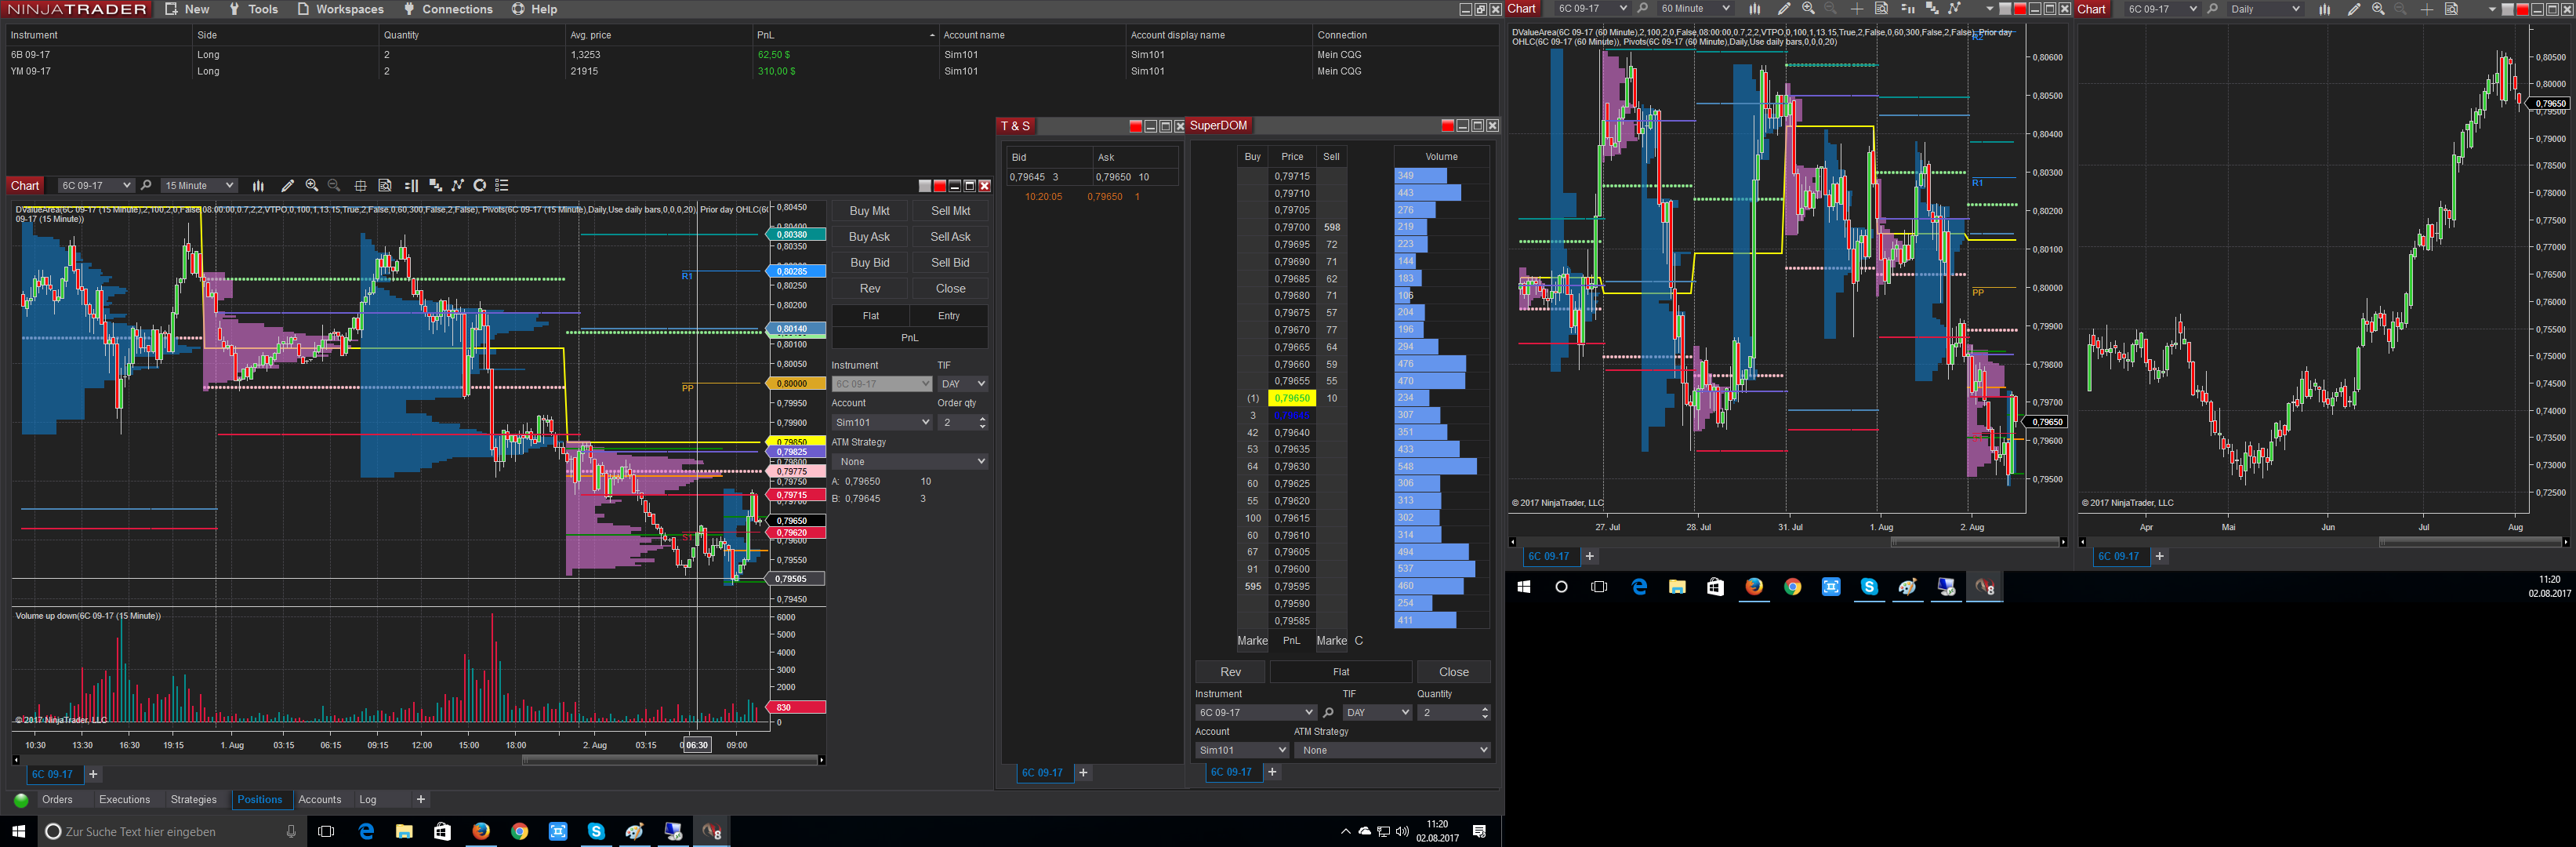Add new tab beside Log tab

tap(421, 800)
